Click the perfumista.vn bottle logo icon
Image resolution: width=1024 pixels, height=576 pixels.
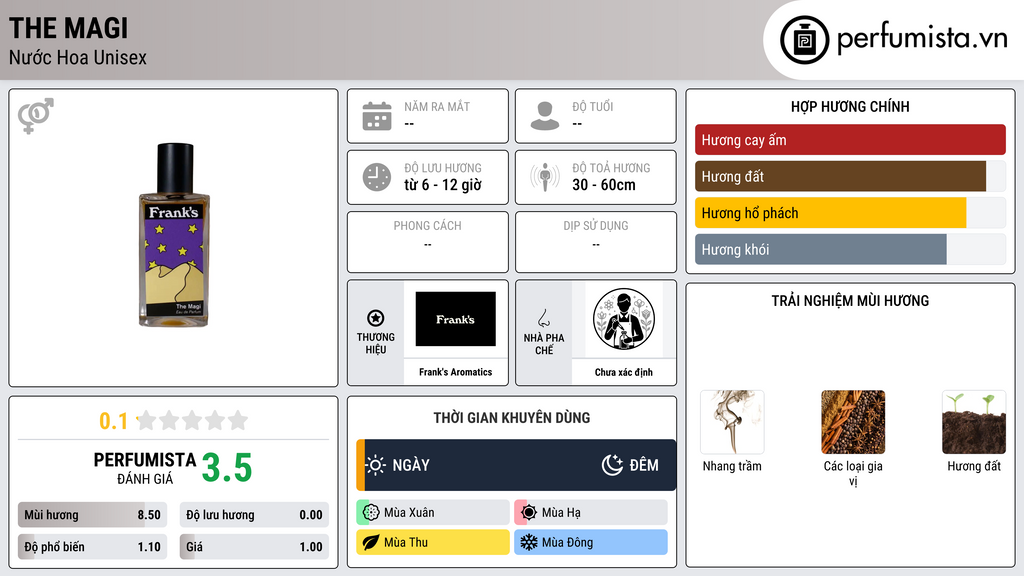[x=804, y=40]
